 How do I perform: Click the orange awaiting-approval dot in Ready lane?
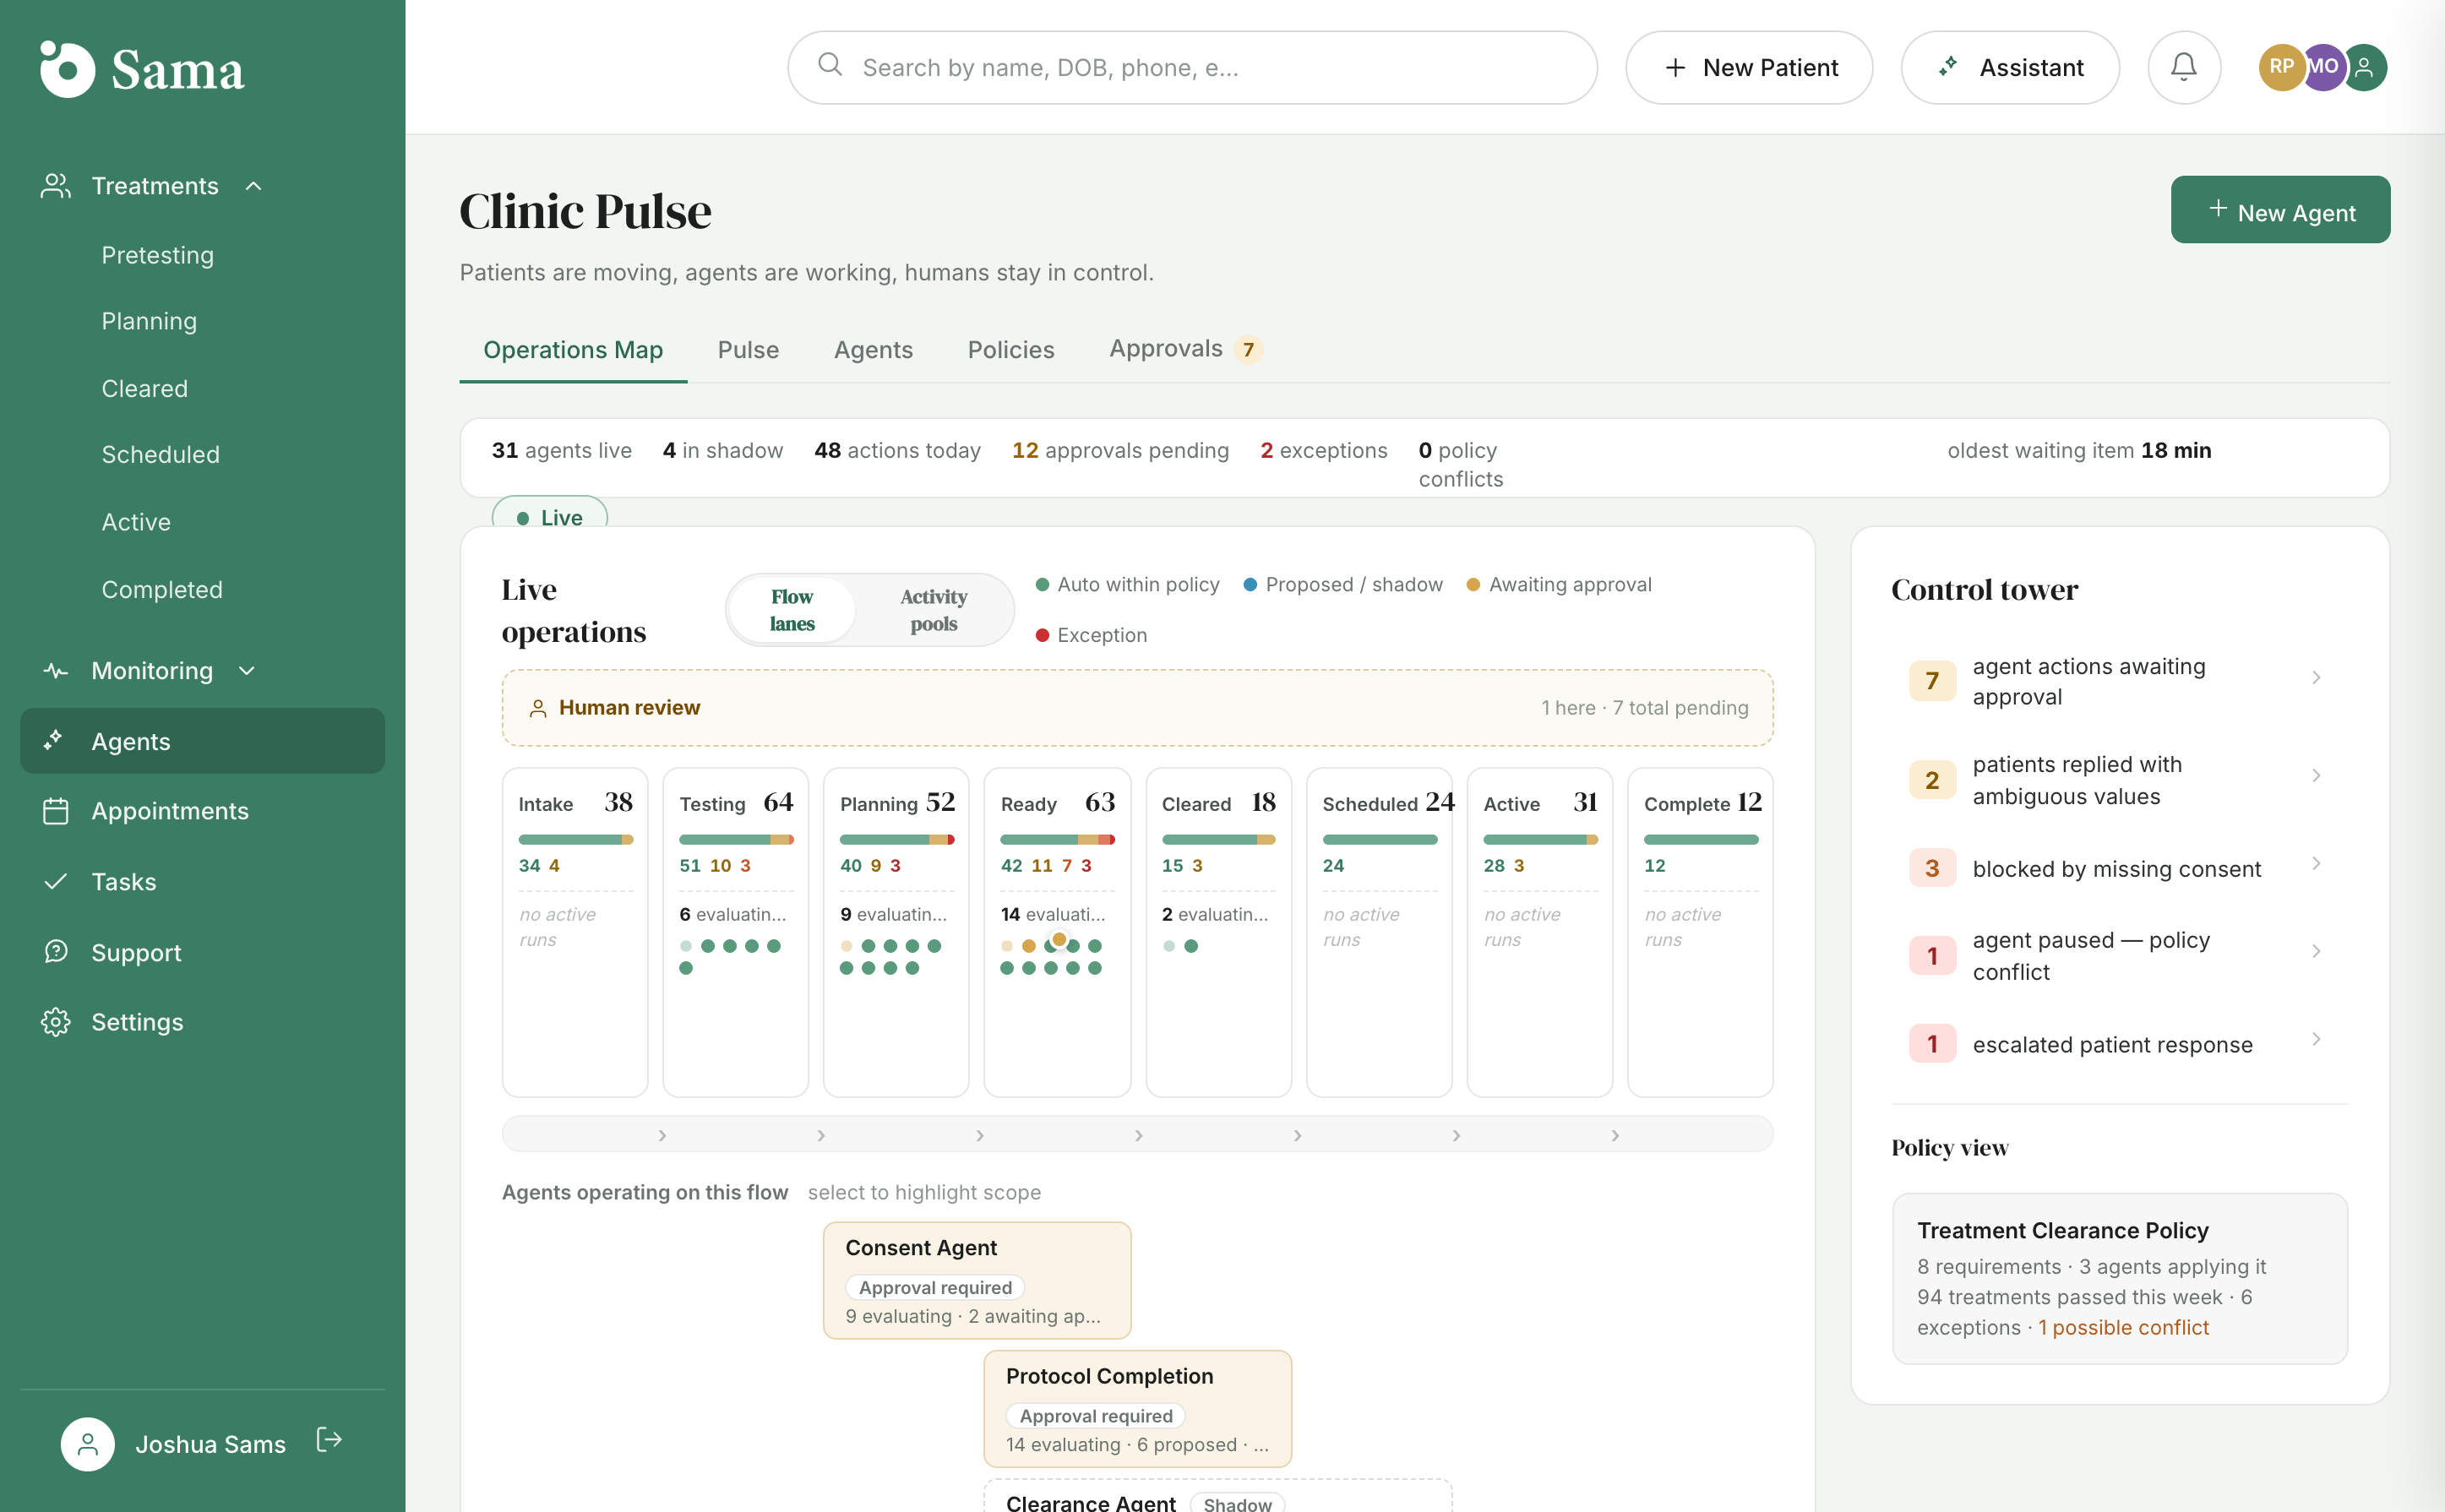(x=1059, y=939)
